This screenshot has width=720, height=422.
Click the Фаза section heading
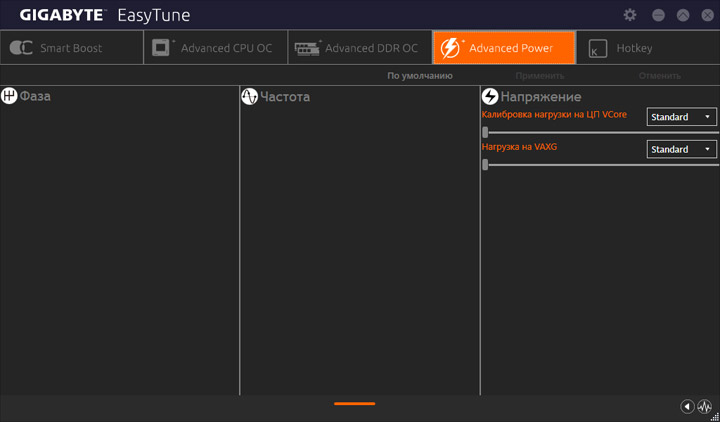point(35,96)
